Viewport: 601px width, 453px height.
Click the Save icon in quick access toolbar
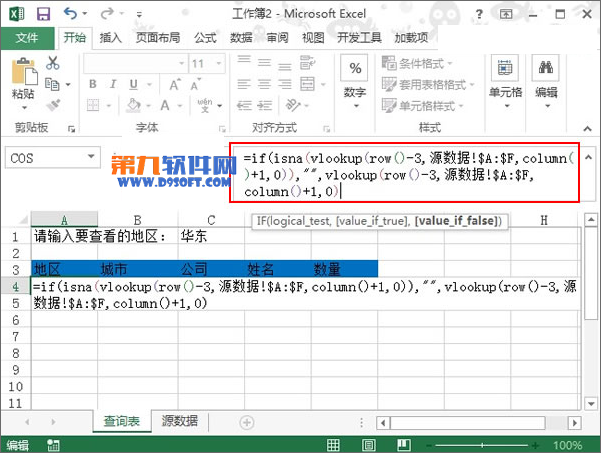[x=43, y=14]
